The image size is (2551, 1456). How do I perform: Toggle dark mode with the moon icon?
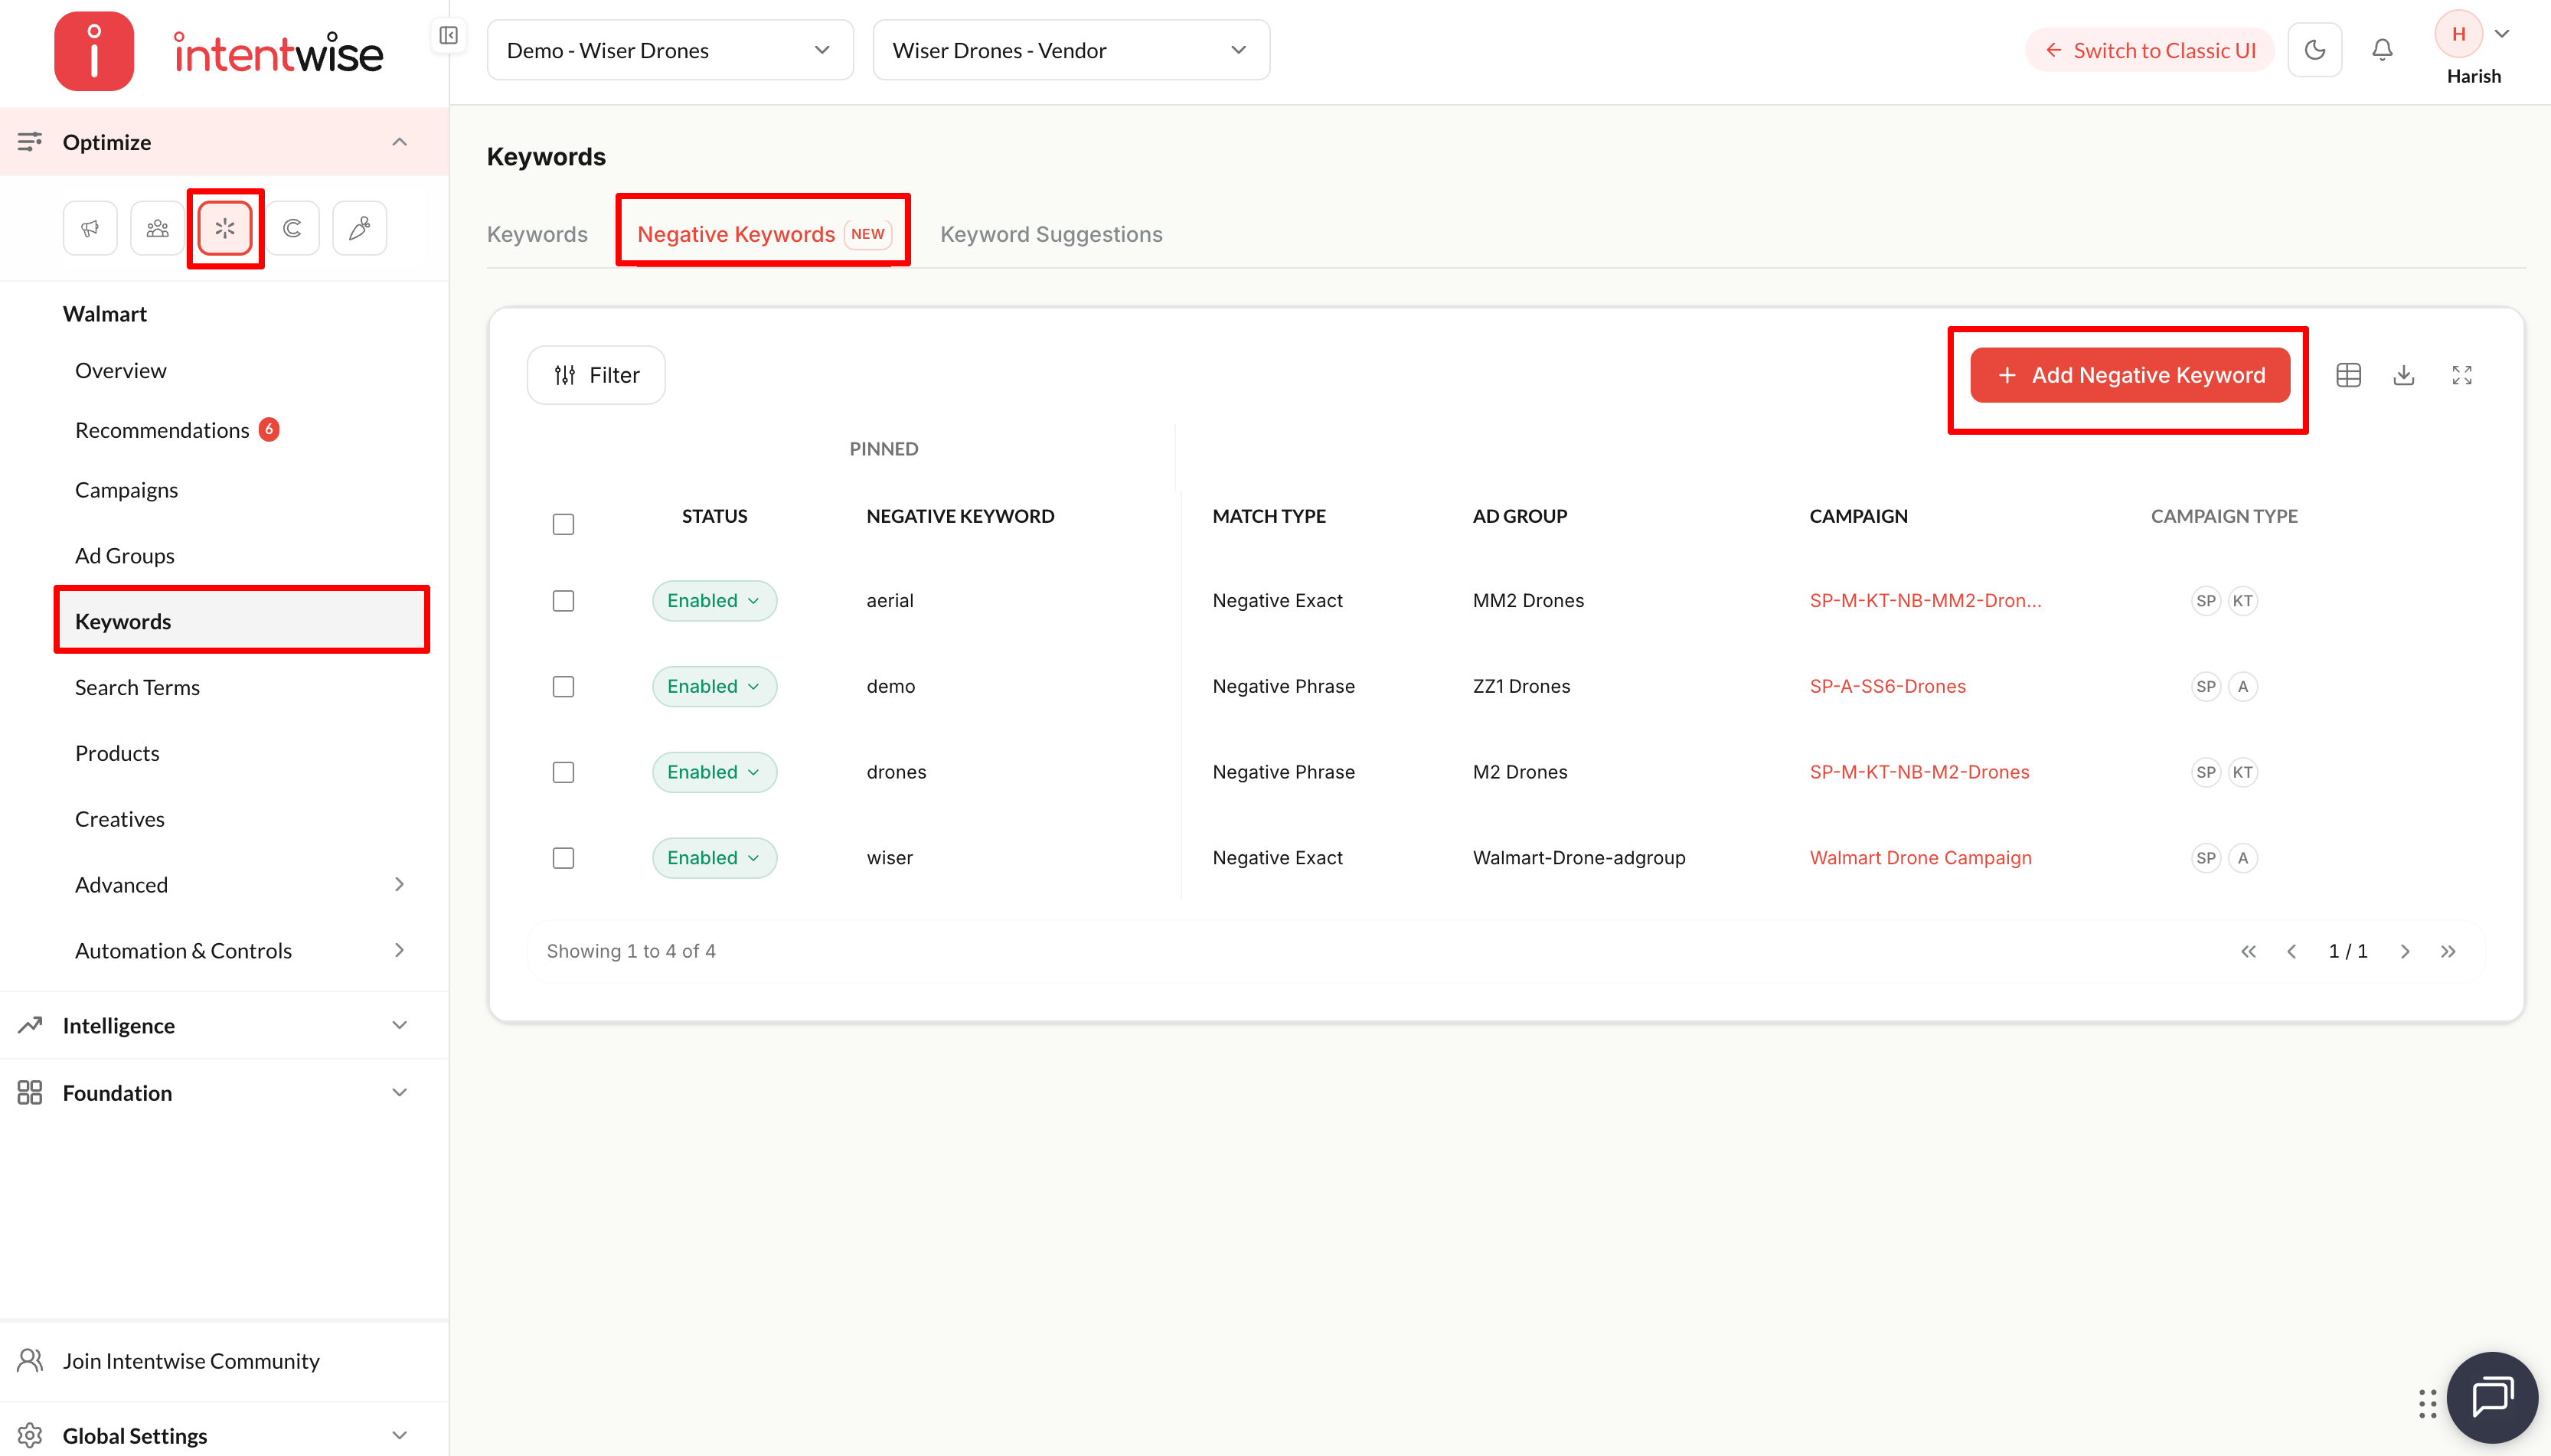click(x=2315, y=50)
